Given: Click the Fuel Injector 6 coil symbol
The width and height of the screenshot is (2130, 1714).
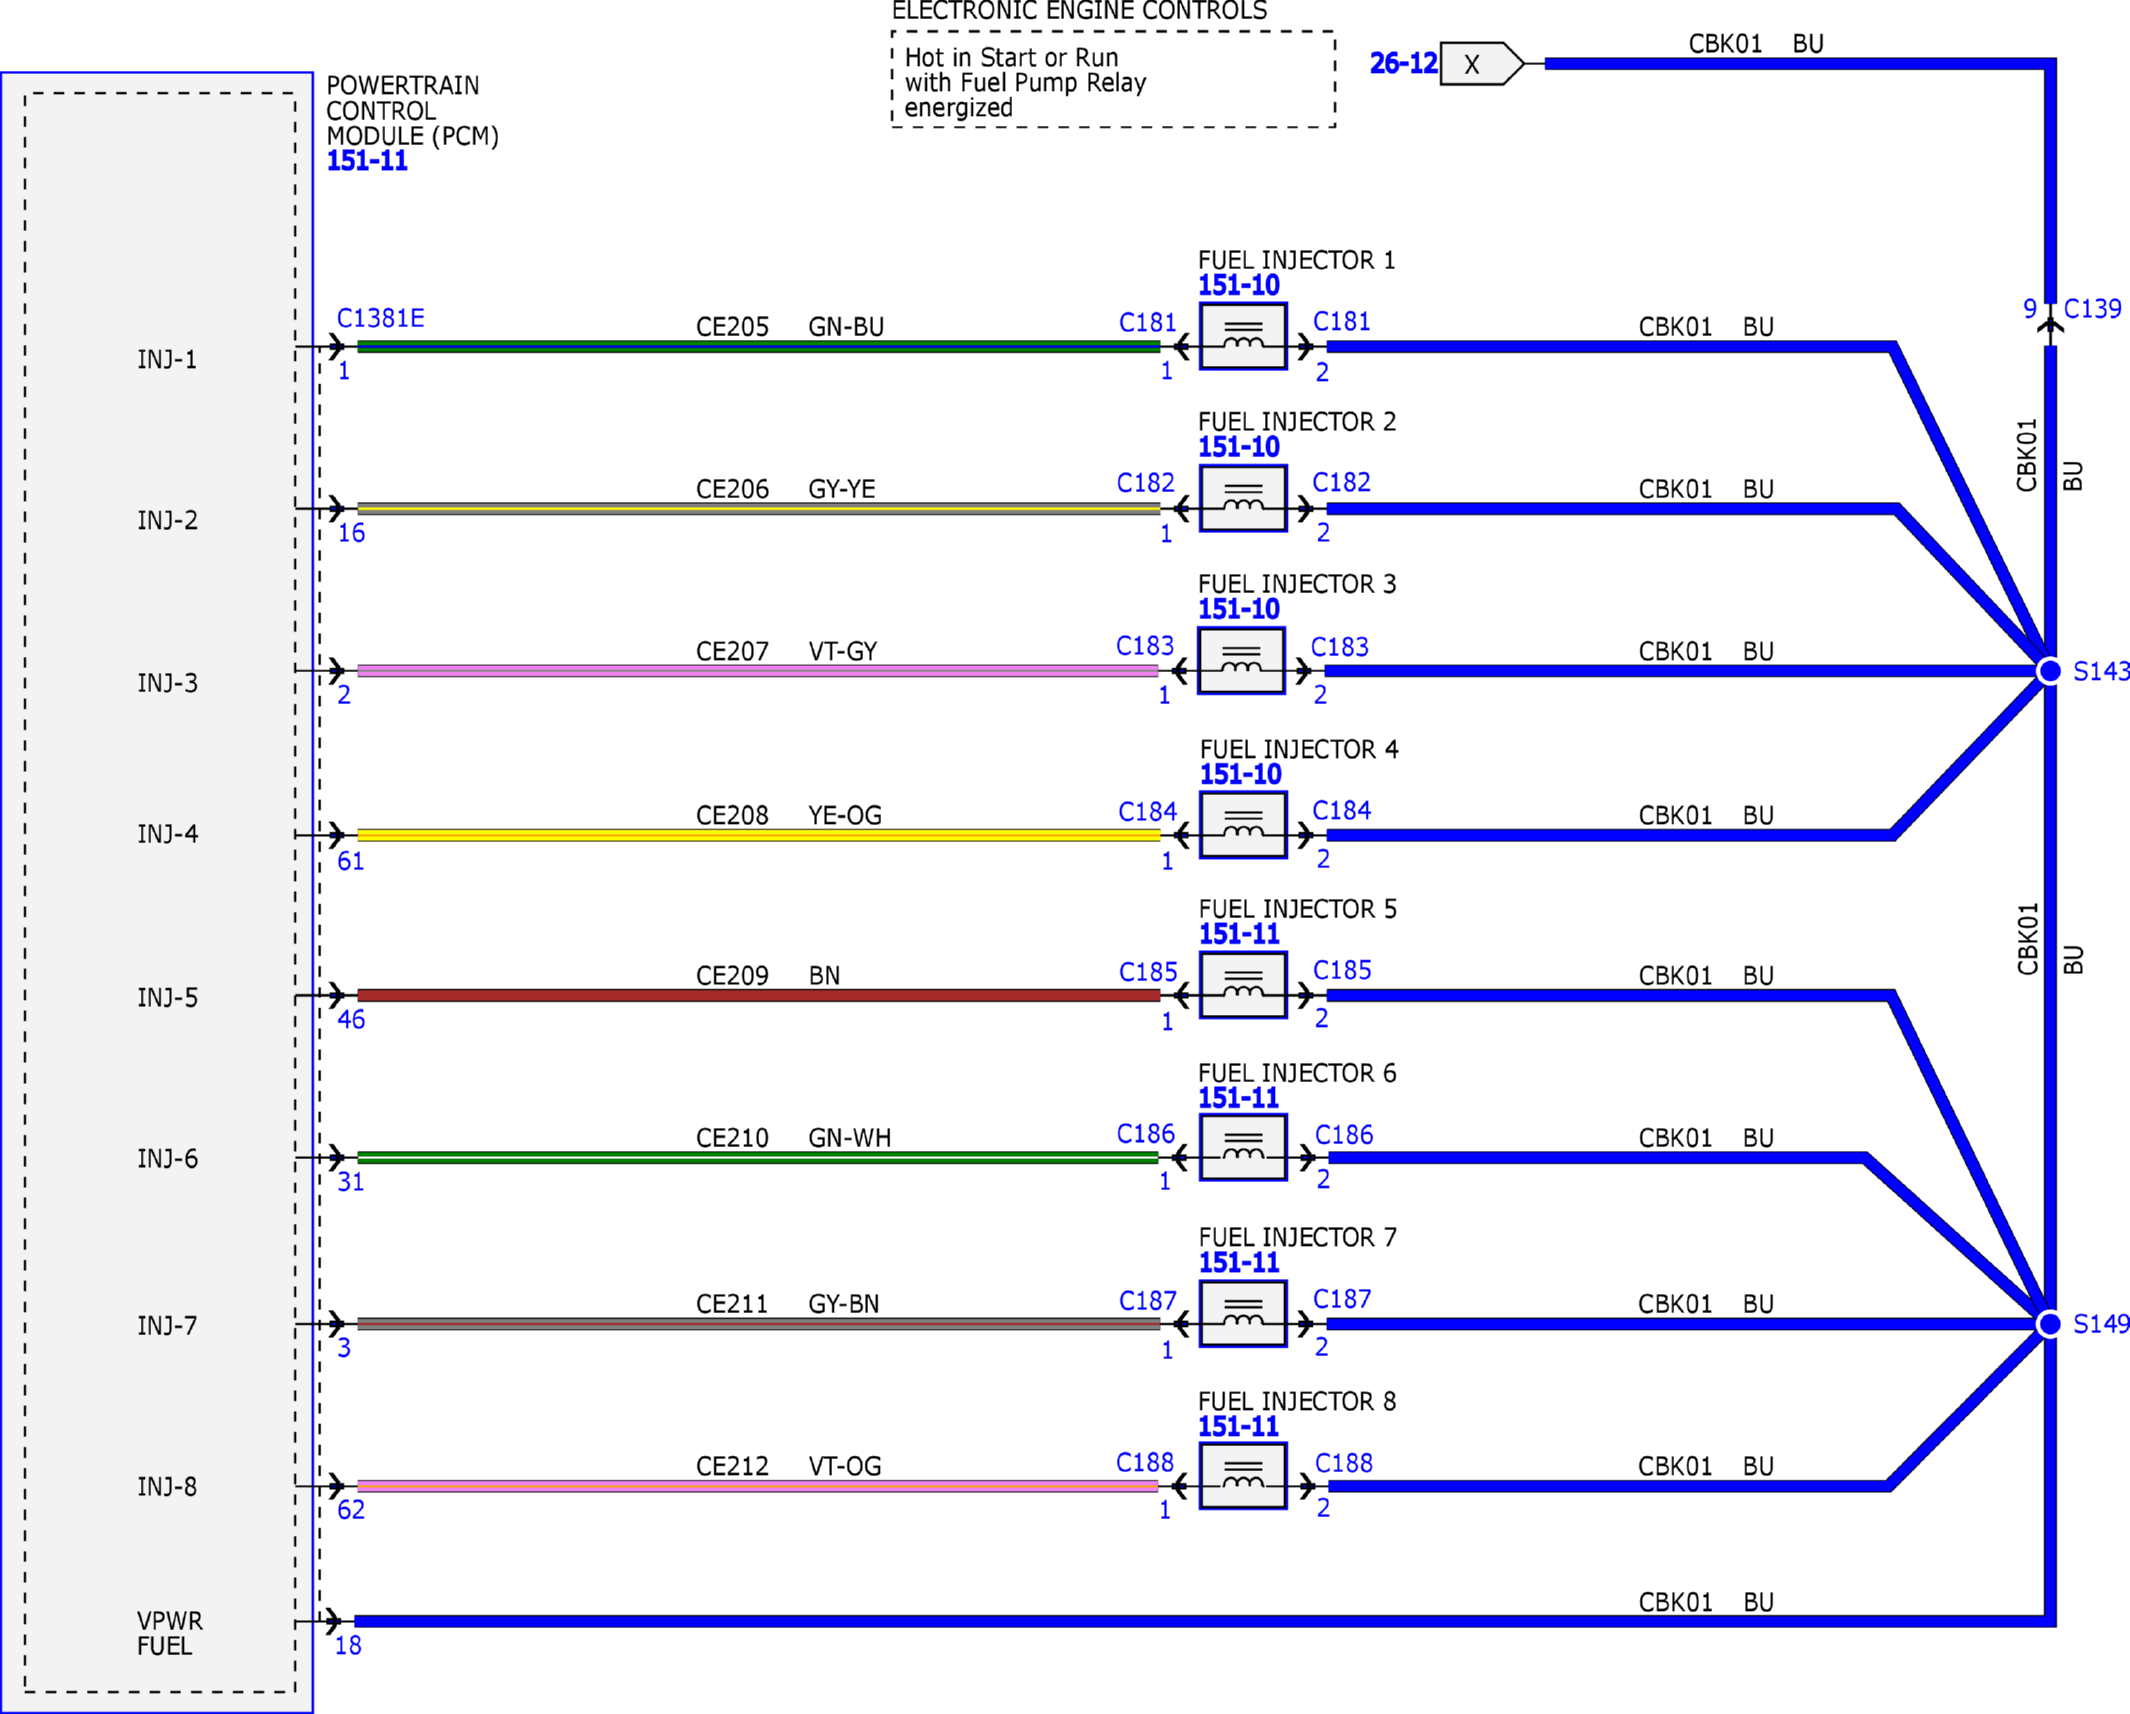Looking at the screenshot, I should pyautogui.click(x=1243, y=1148).
